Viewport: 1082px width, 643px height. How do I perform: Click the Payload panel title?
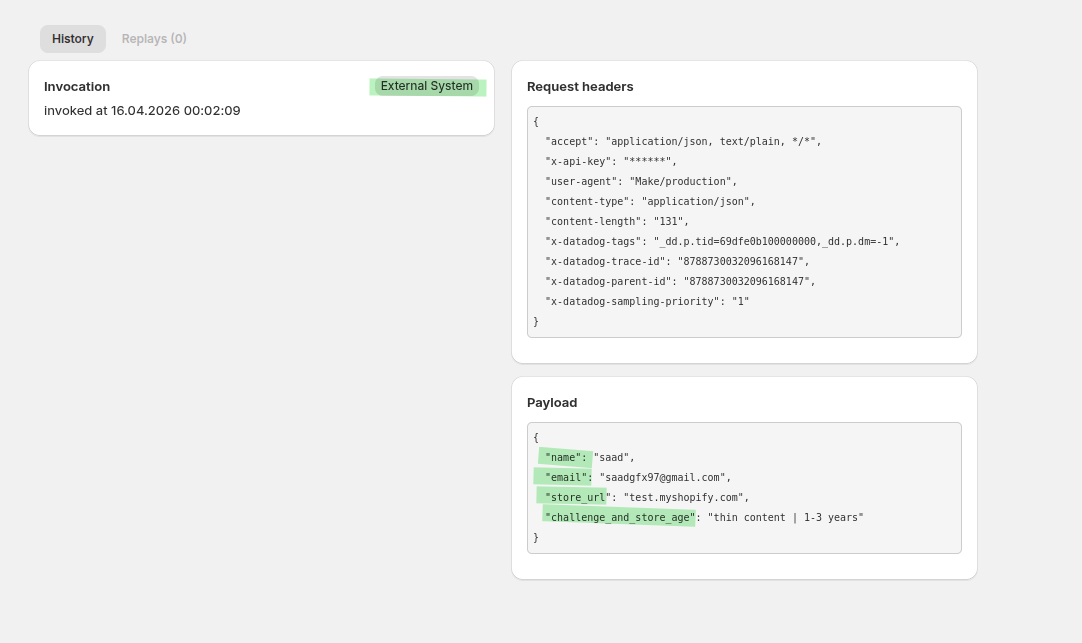point(552,403)
